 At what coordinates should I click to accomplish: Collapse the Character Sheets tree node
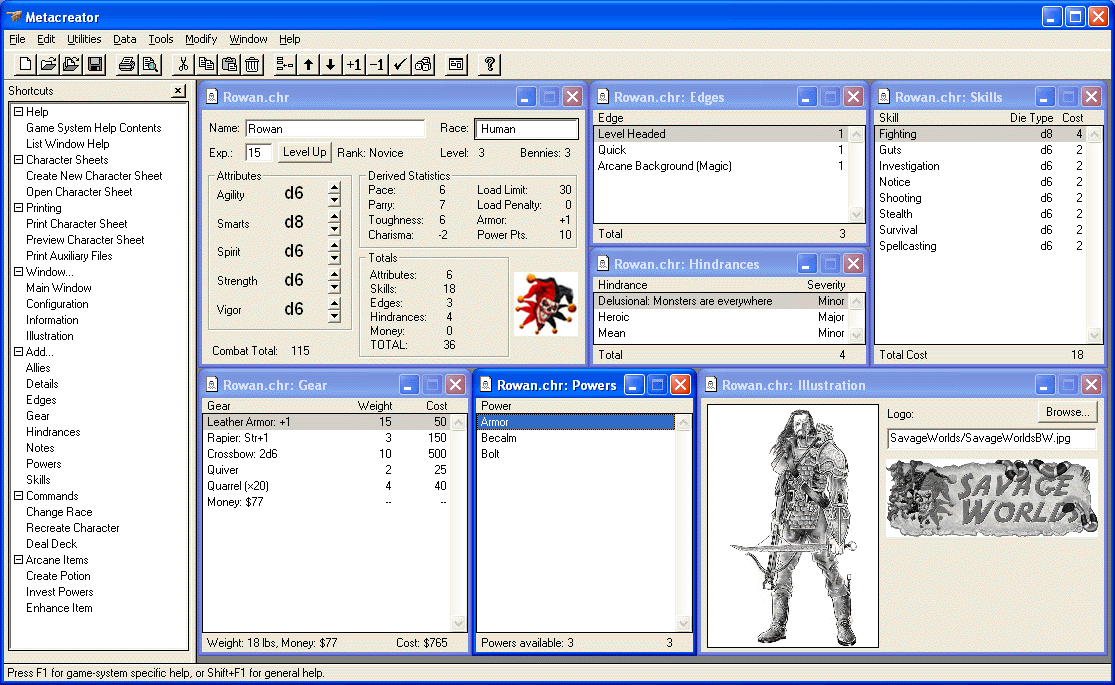18,160
